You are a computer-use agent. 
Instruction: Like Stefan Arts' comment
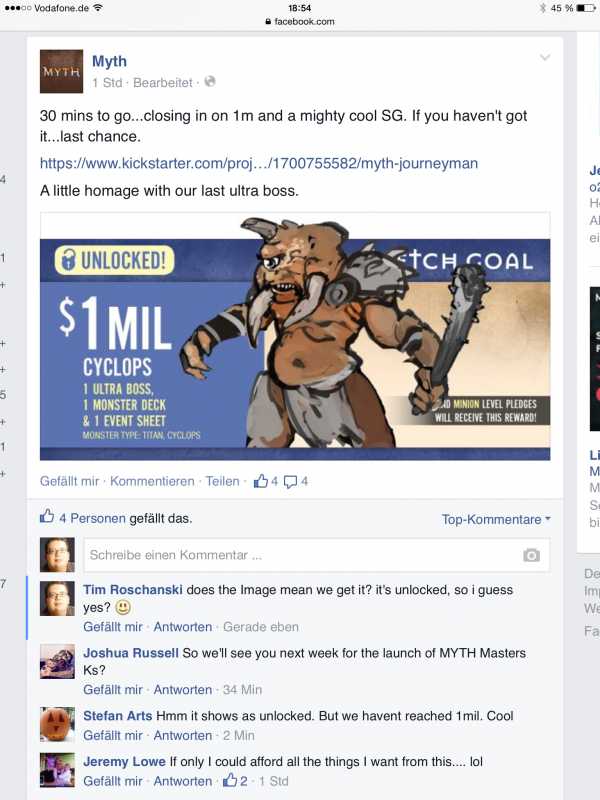[113, 735]
